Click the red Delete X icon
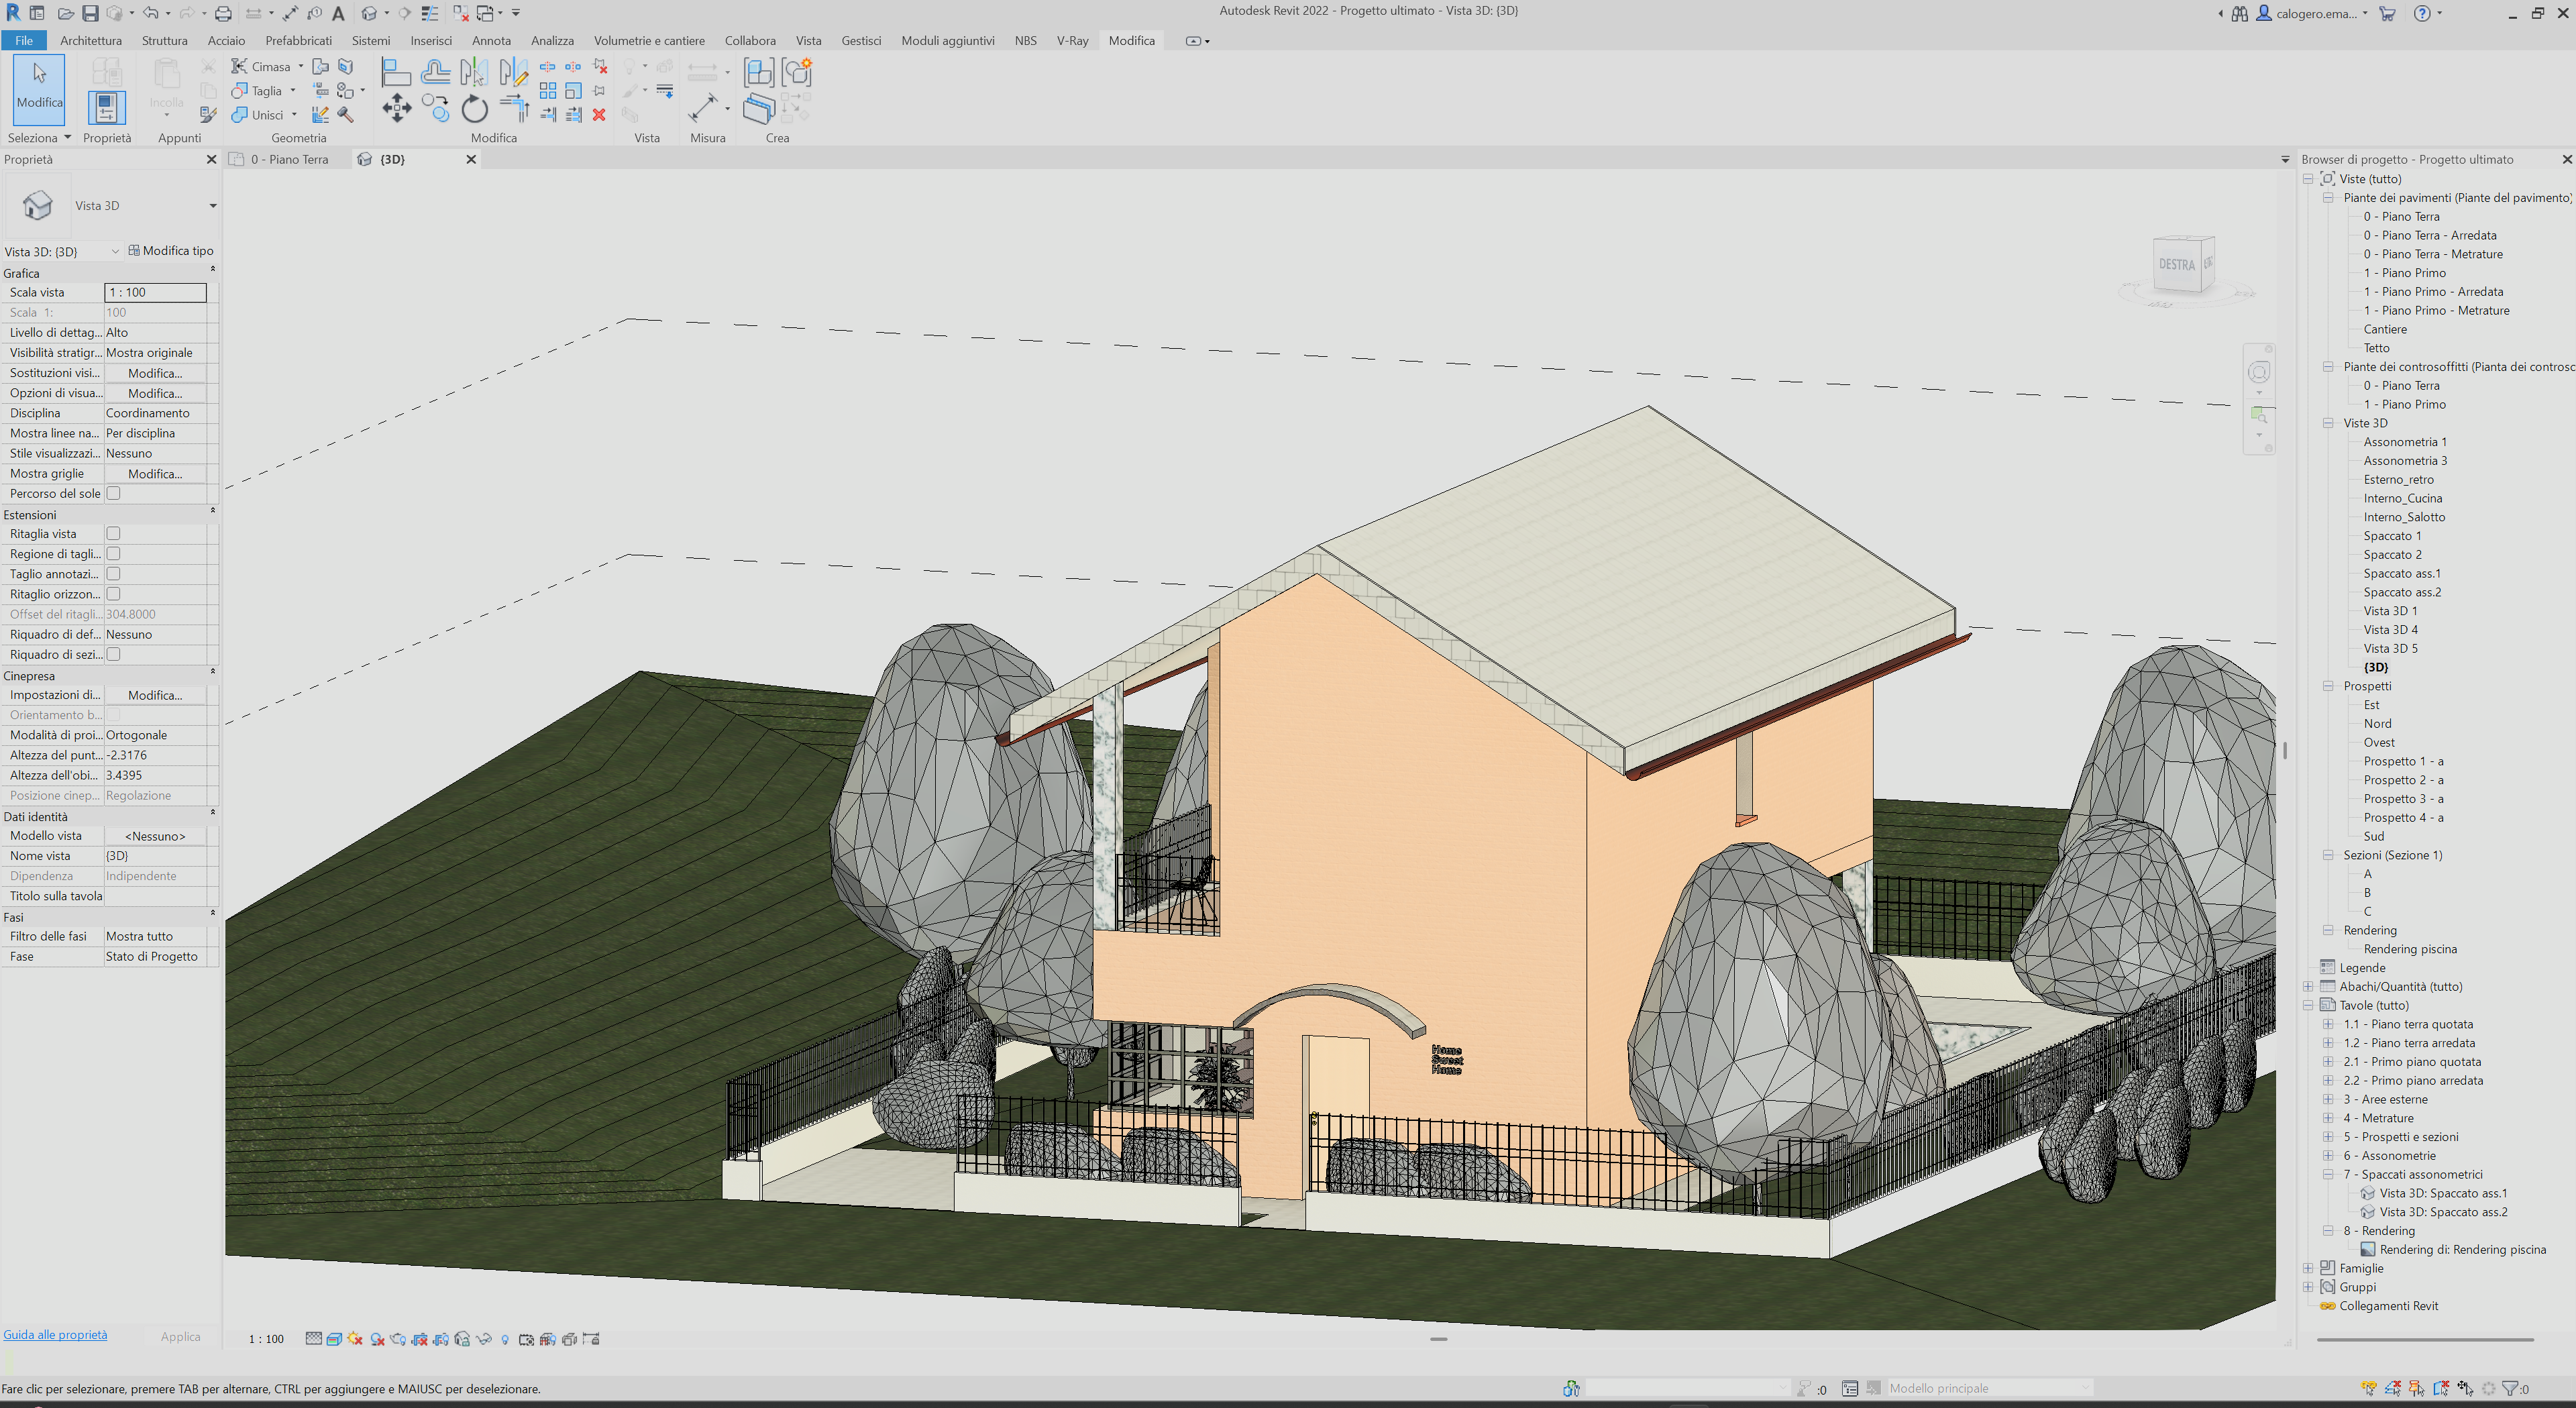 599,115
